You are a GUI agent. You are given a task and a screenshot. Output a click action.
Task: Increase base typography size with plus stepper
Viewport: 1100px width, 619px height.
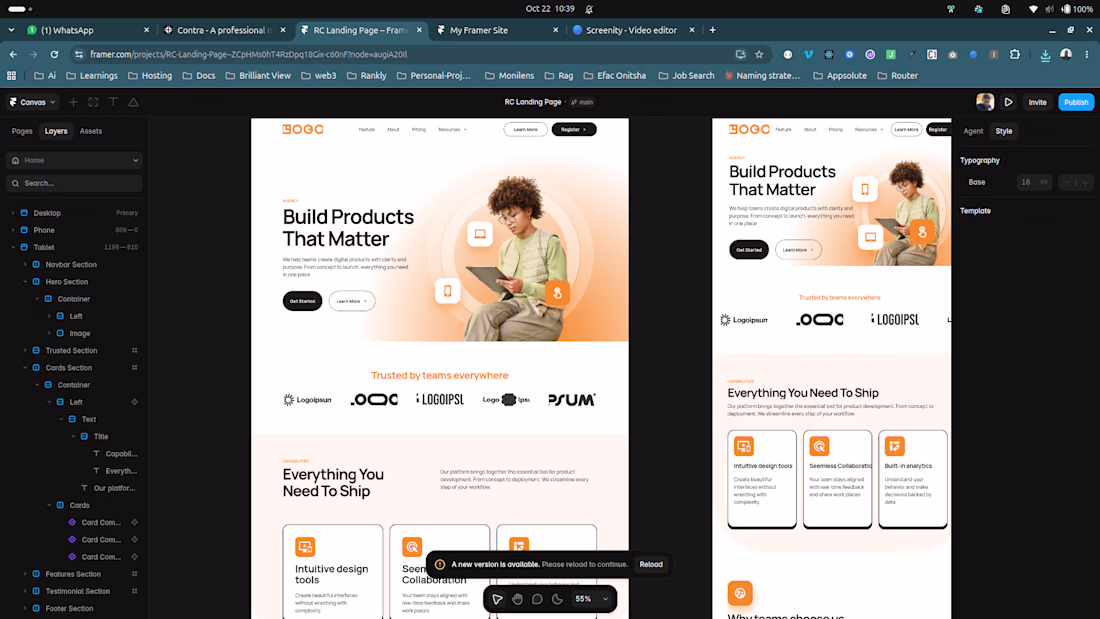coord(1085,182)
